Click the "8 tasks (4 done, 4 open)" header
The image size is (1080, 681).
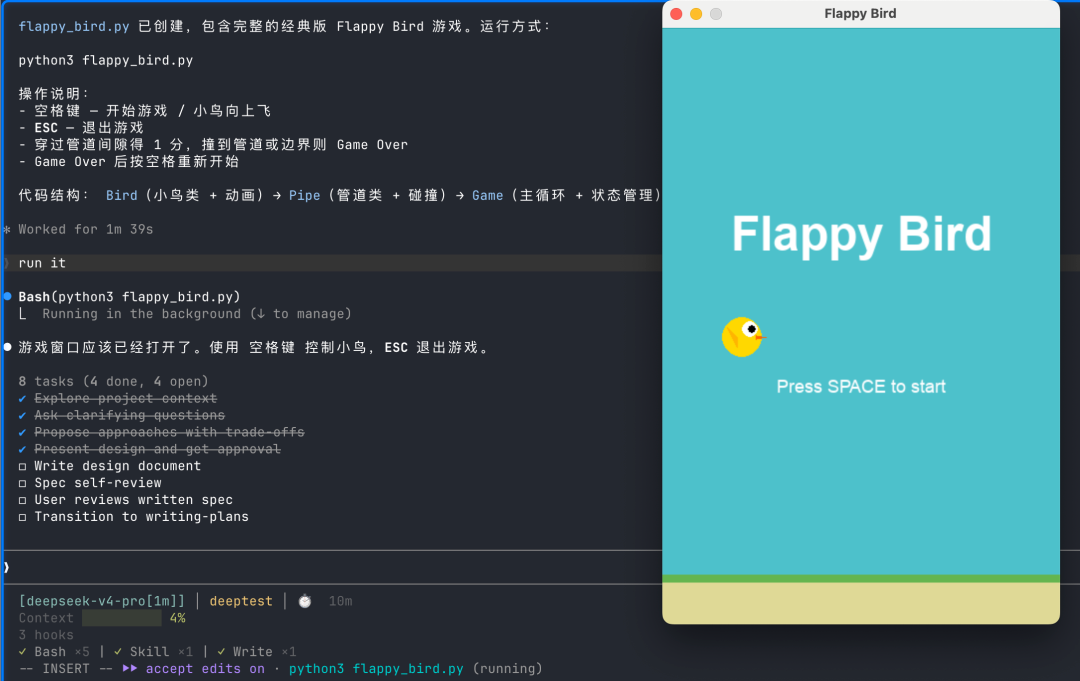pos(113,381)
